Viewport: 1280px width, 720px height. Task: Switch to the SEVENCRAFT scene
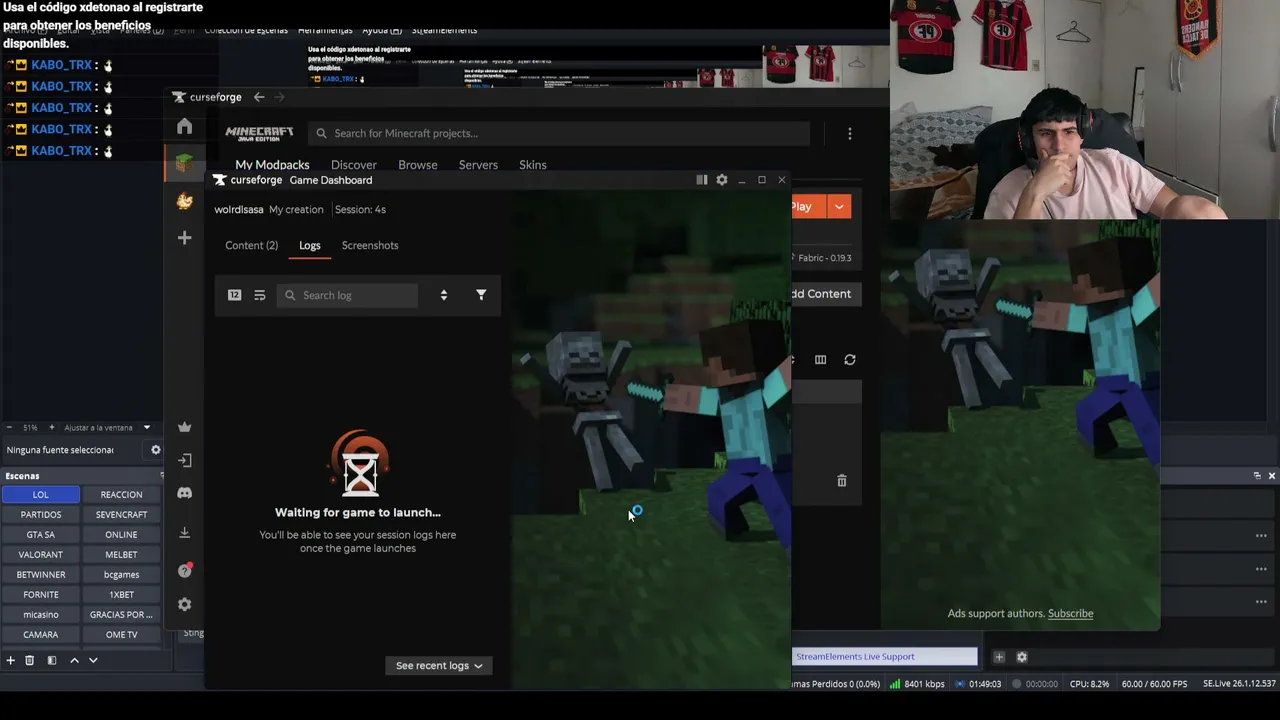pos(121,515)
